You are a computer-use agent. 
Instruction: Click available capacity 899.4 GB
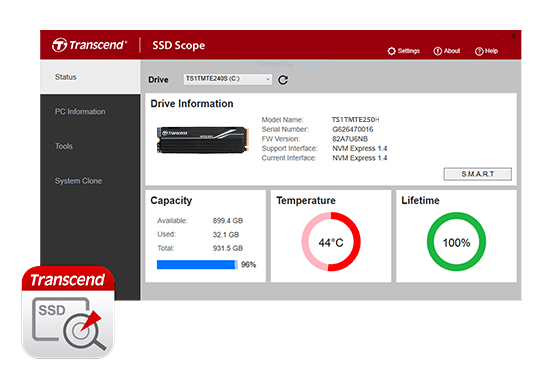click(x=228, y=221)
